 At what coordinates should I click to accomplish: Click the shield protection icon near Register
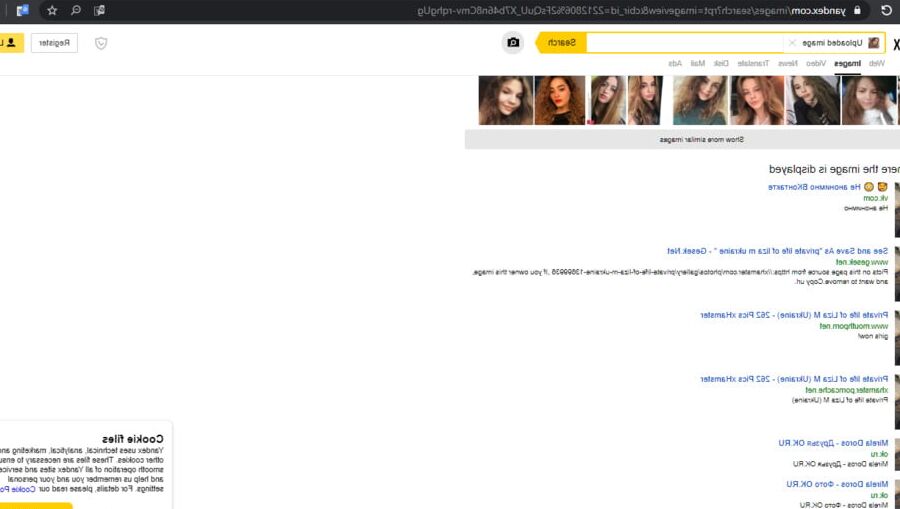(x=101, y=43)
